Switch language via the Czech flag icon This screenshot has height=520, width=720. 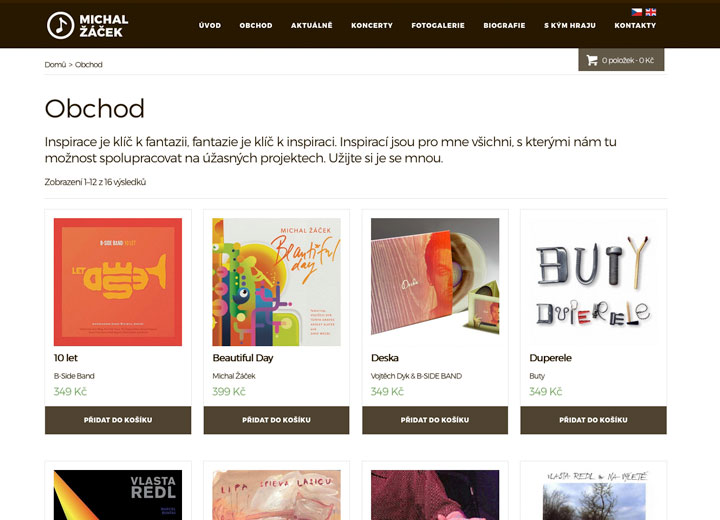[x=636, y=12]
